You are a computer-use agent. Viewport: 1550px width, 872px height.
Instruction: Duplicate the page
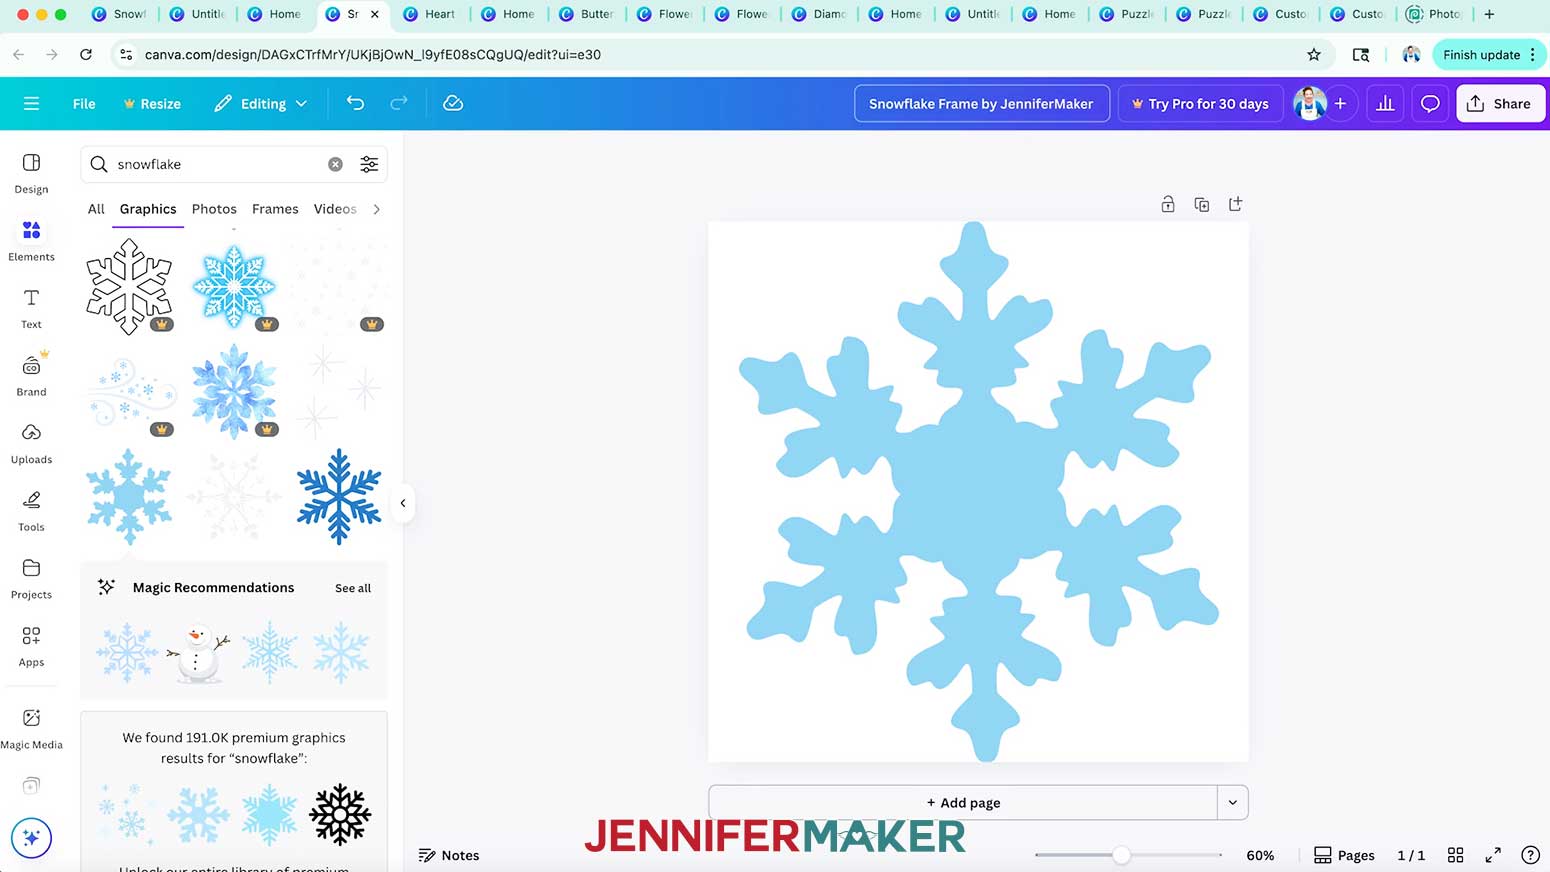(x=1201, y=204)
